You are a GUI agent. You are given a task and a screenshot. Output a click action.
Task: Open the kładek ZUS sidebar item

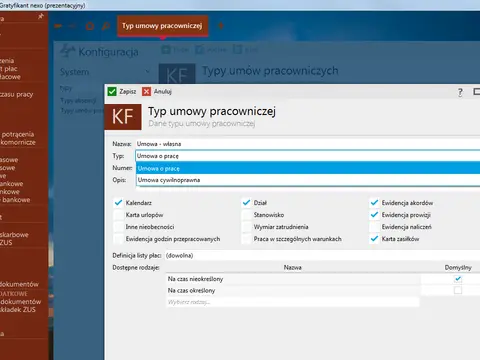18,310
